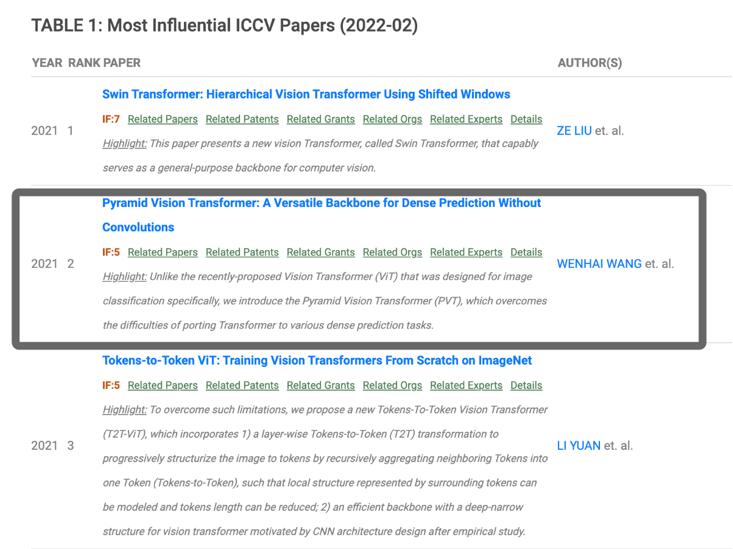Open Tokens-to-Token ViT paper title link
733x549 pixels.
point(317,361)
